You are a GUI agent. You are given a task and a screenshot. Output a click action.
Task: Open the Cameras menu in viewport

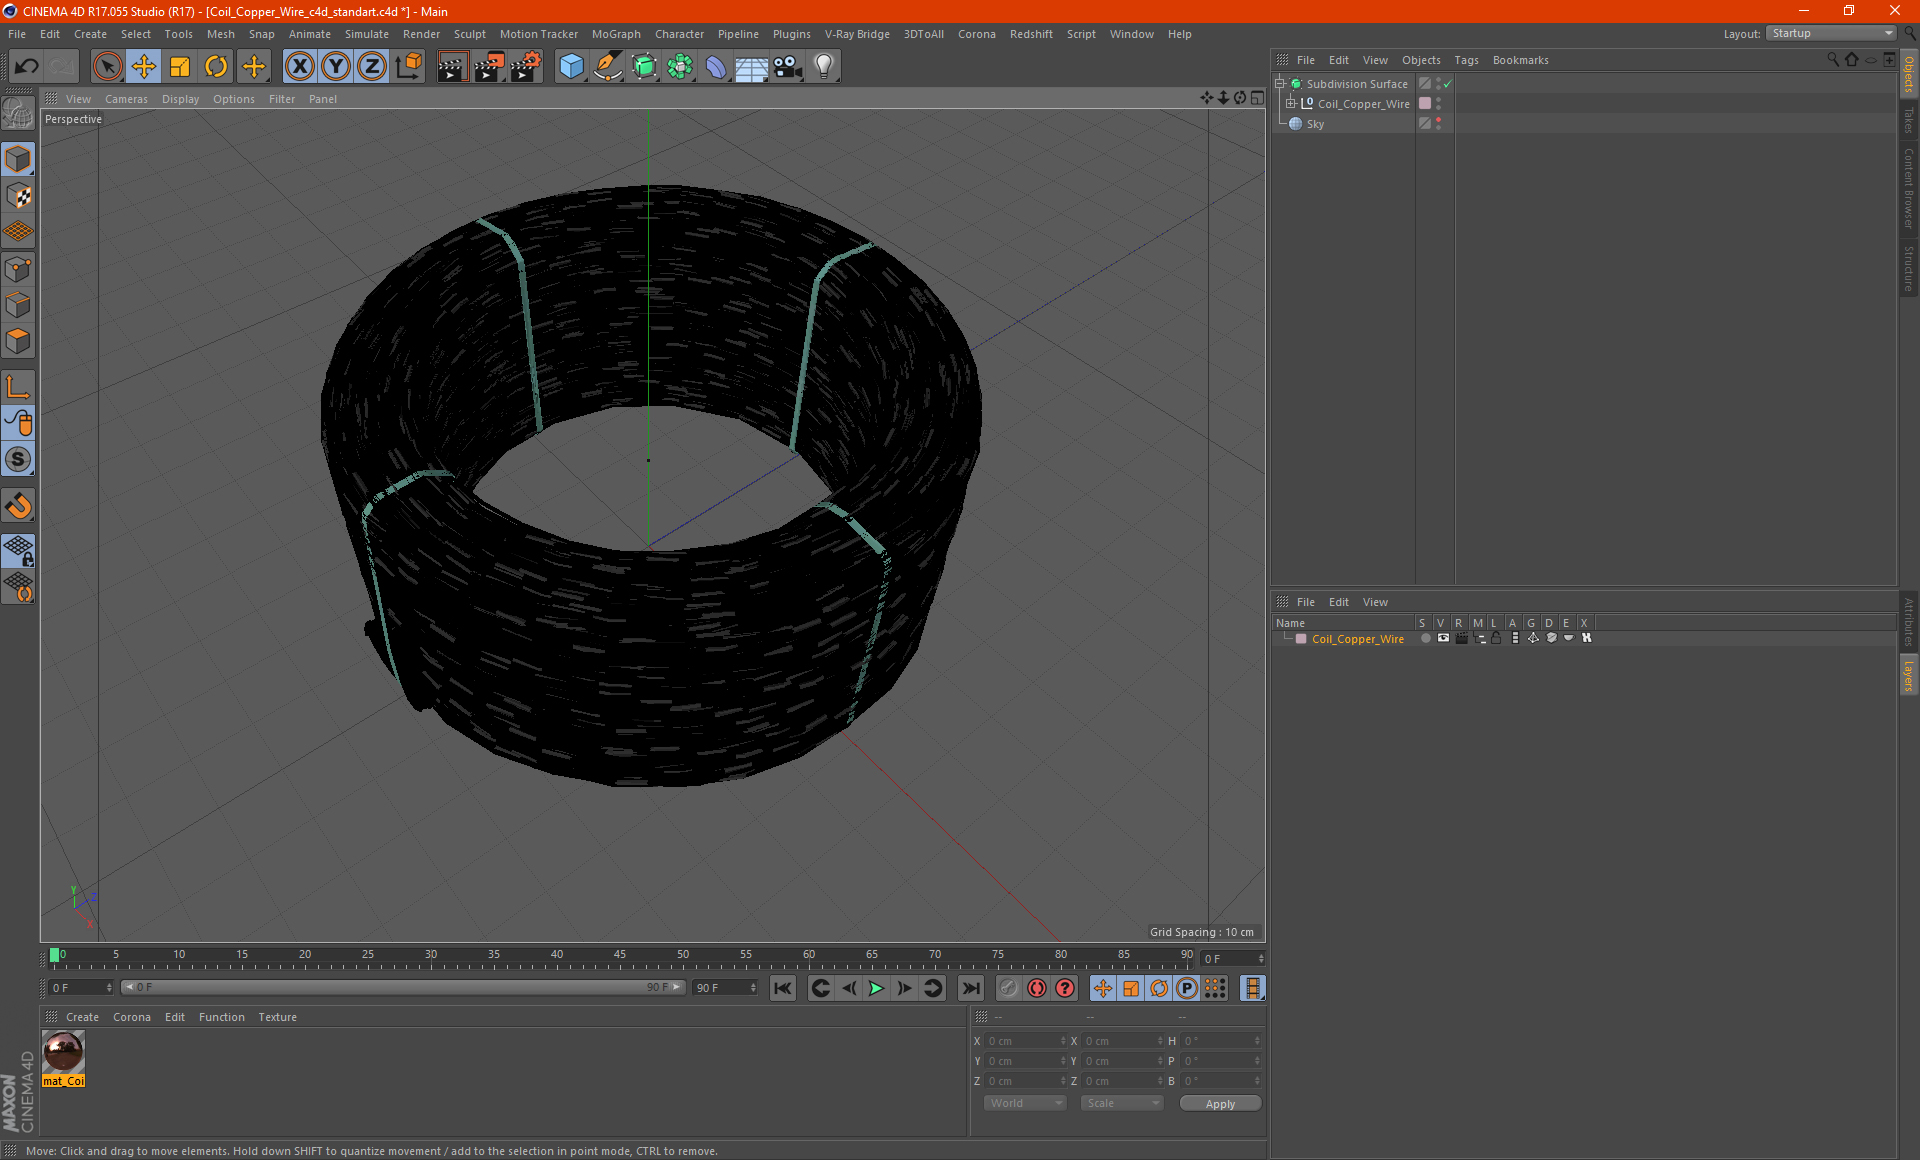[126, 99]
